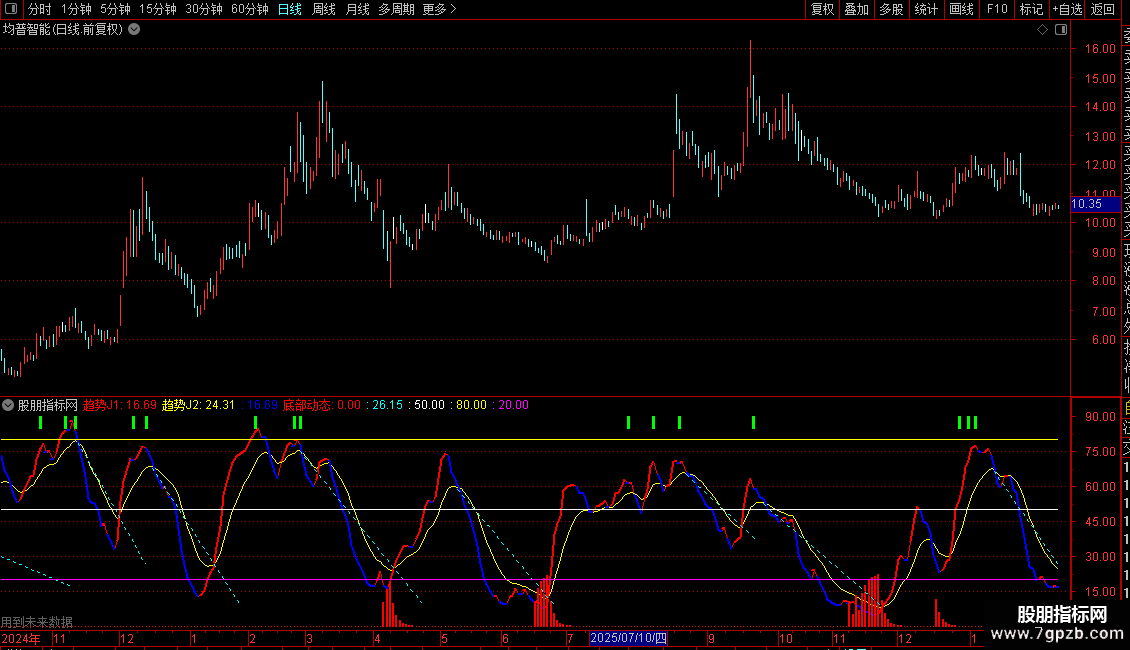Toggle the left sidebar panel icon
The image size is (1130, 650).
13,9
